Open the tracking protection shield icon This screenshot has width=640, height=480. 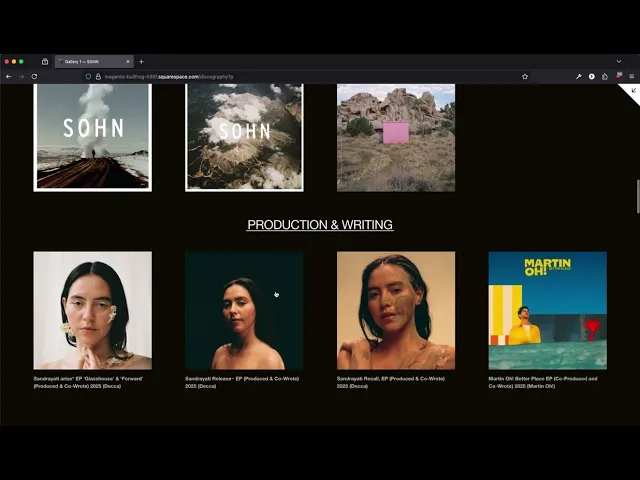click(88, 77)
